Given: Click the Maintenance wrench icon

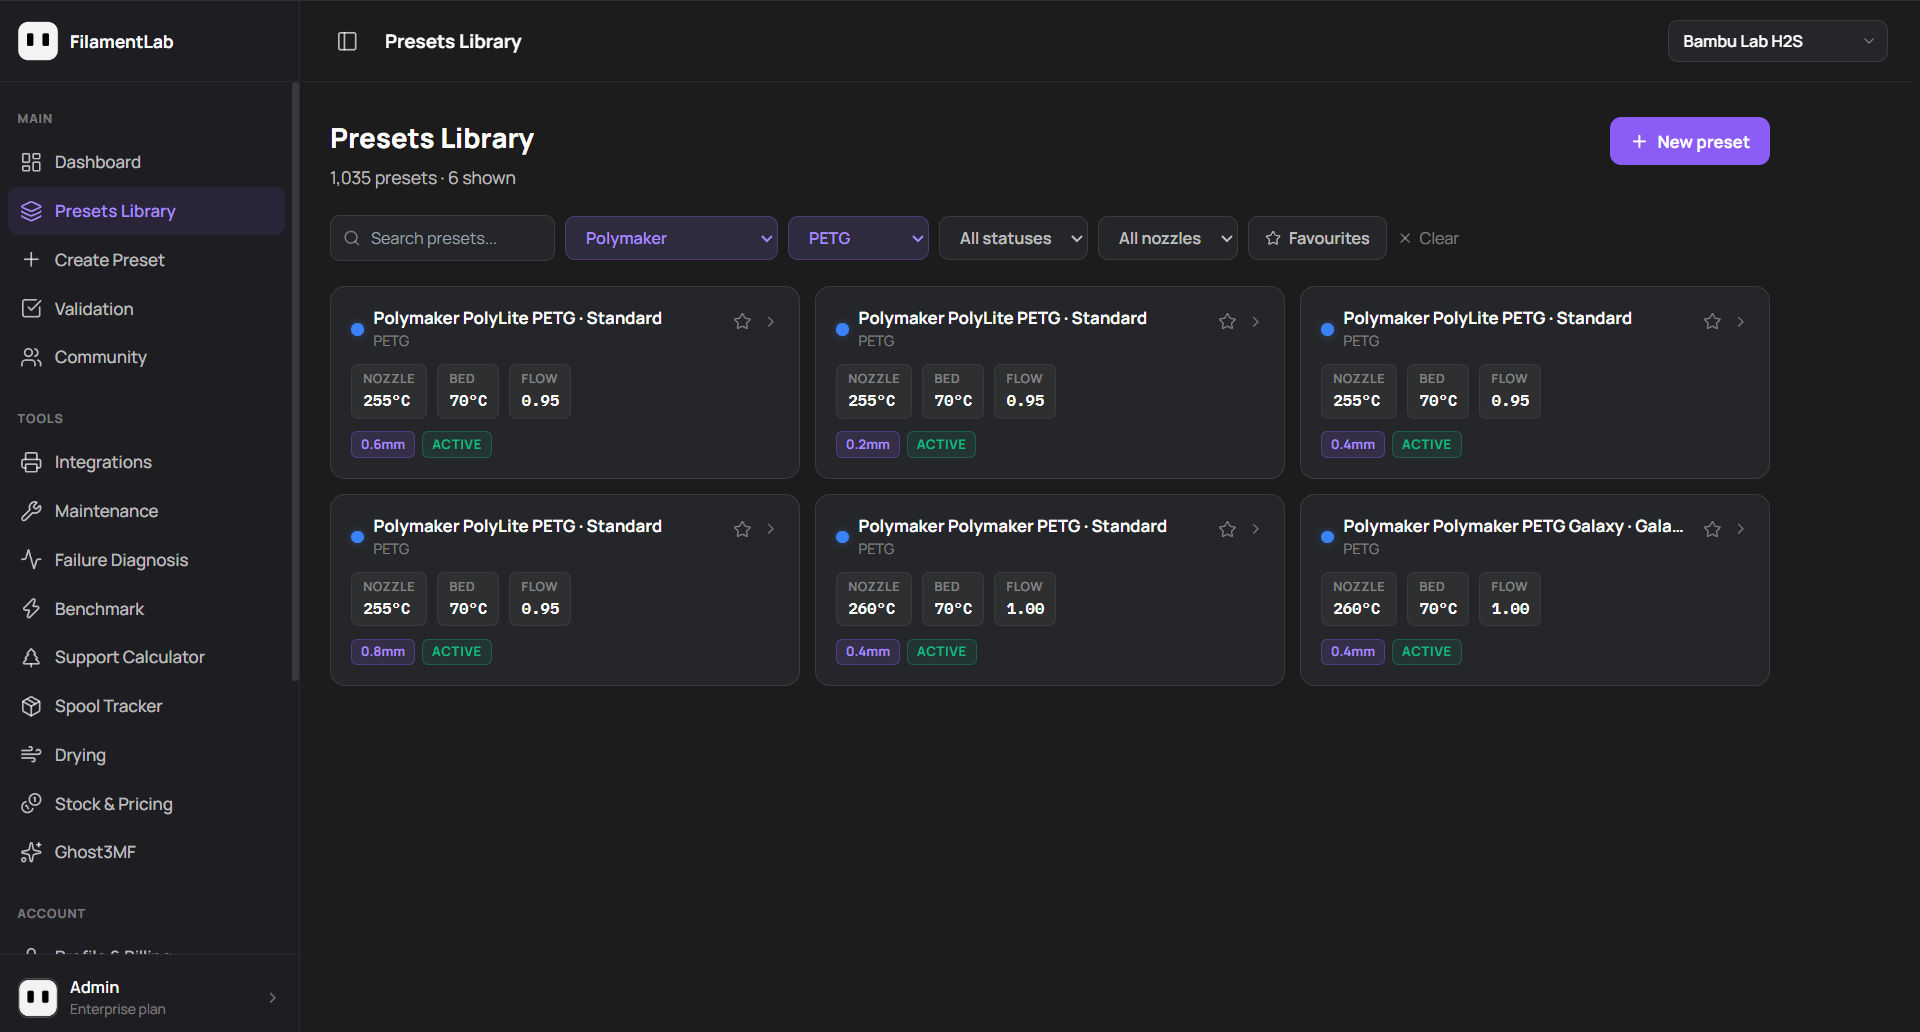Looking at the screenshot, I should tap(31, 511).
